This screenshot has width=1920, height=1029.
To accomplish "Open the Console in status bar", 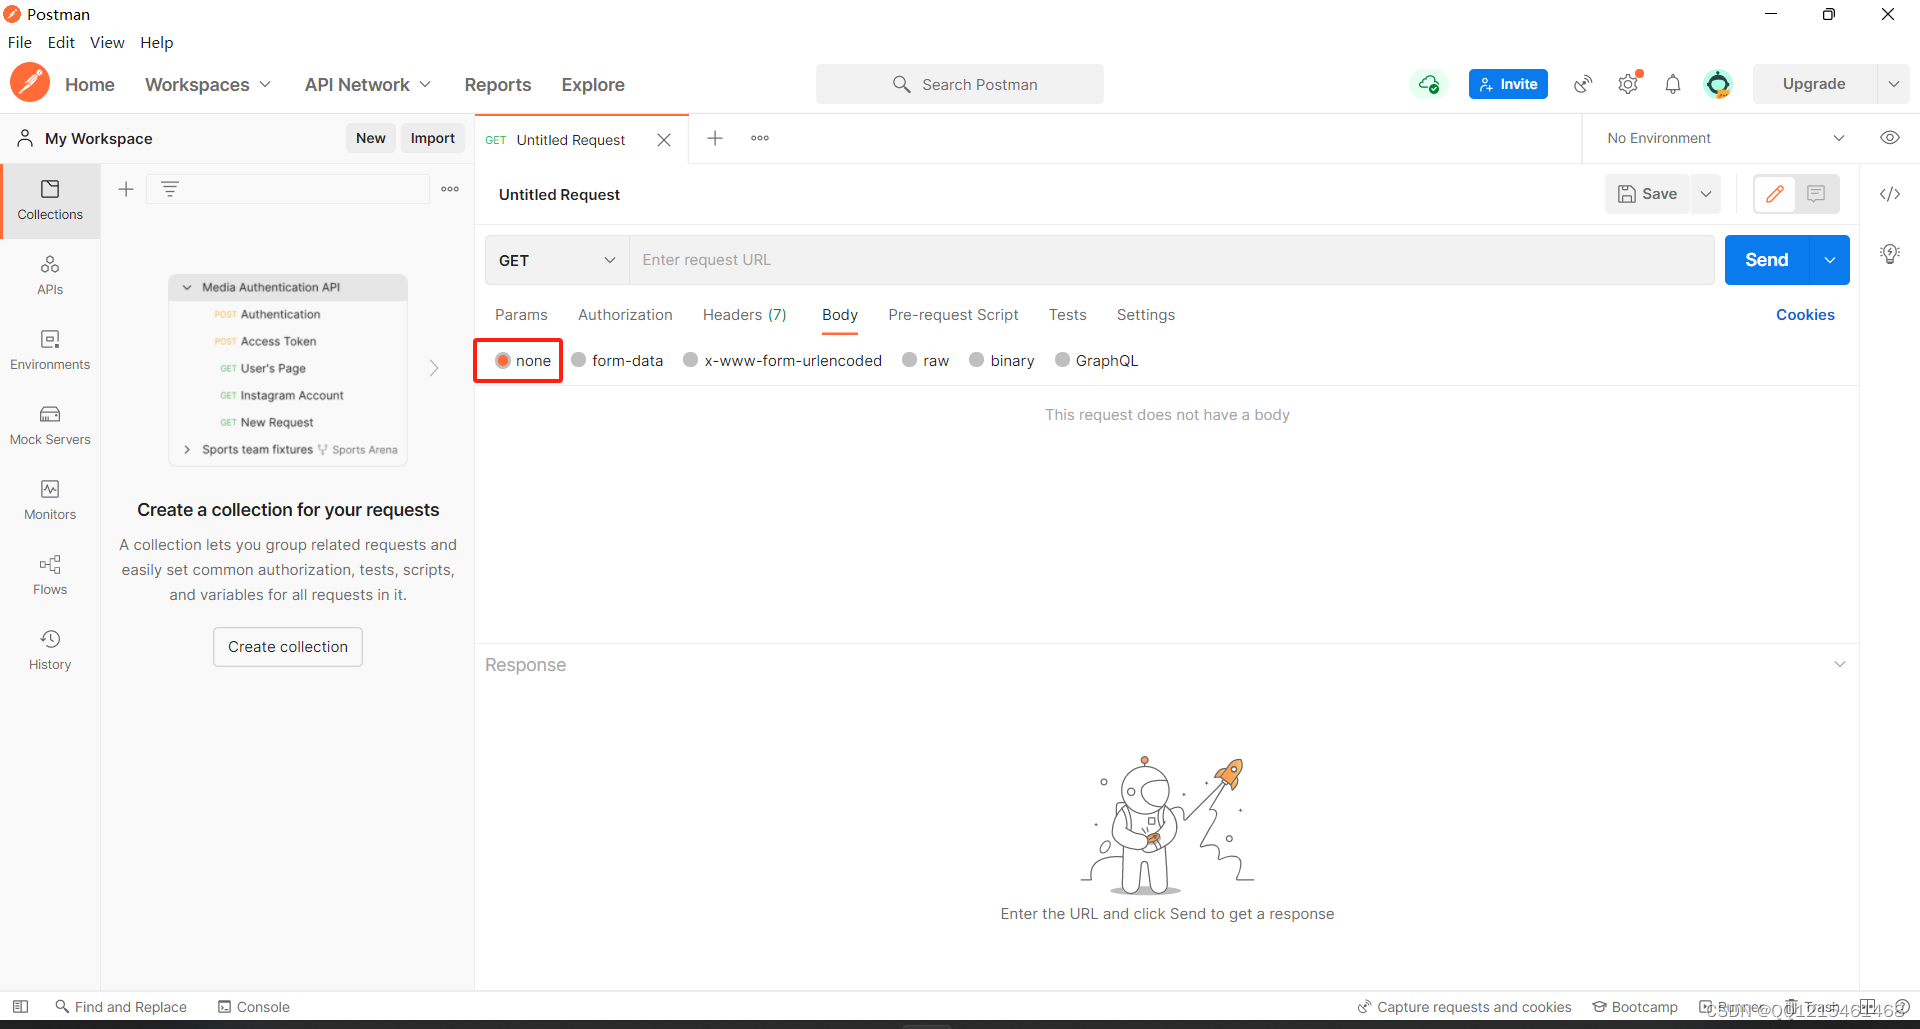I will coord(254,1007).
